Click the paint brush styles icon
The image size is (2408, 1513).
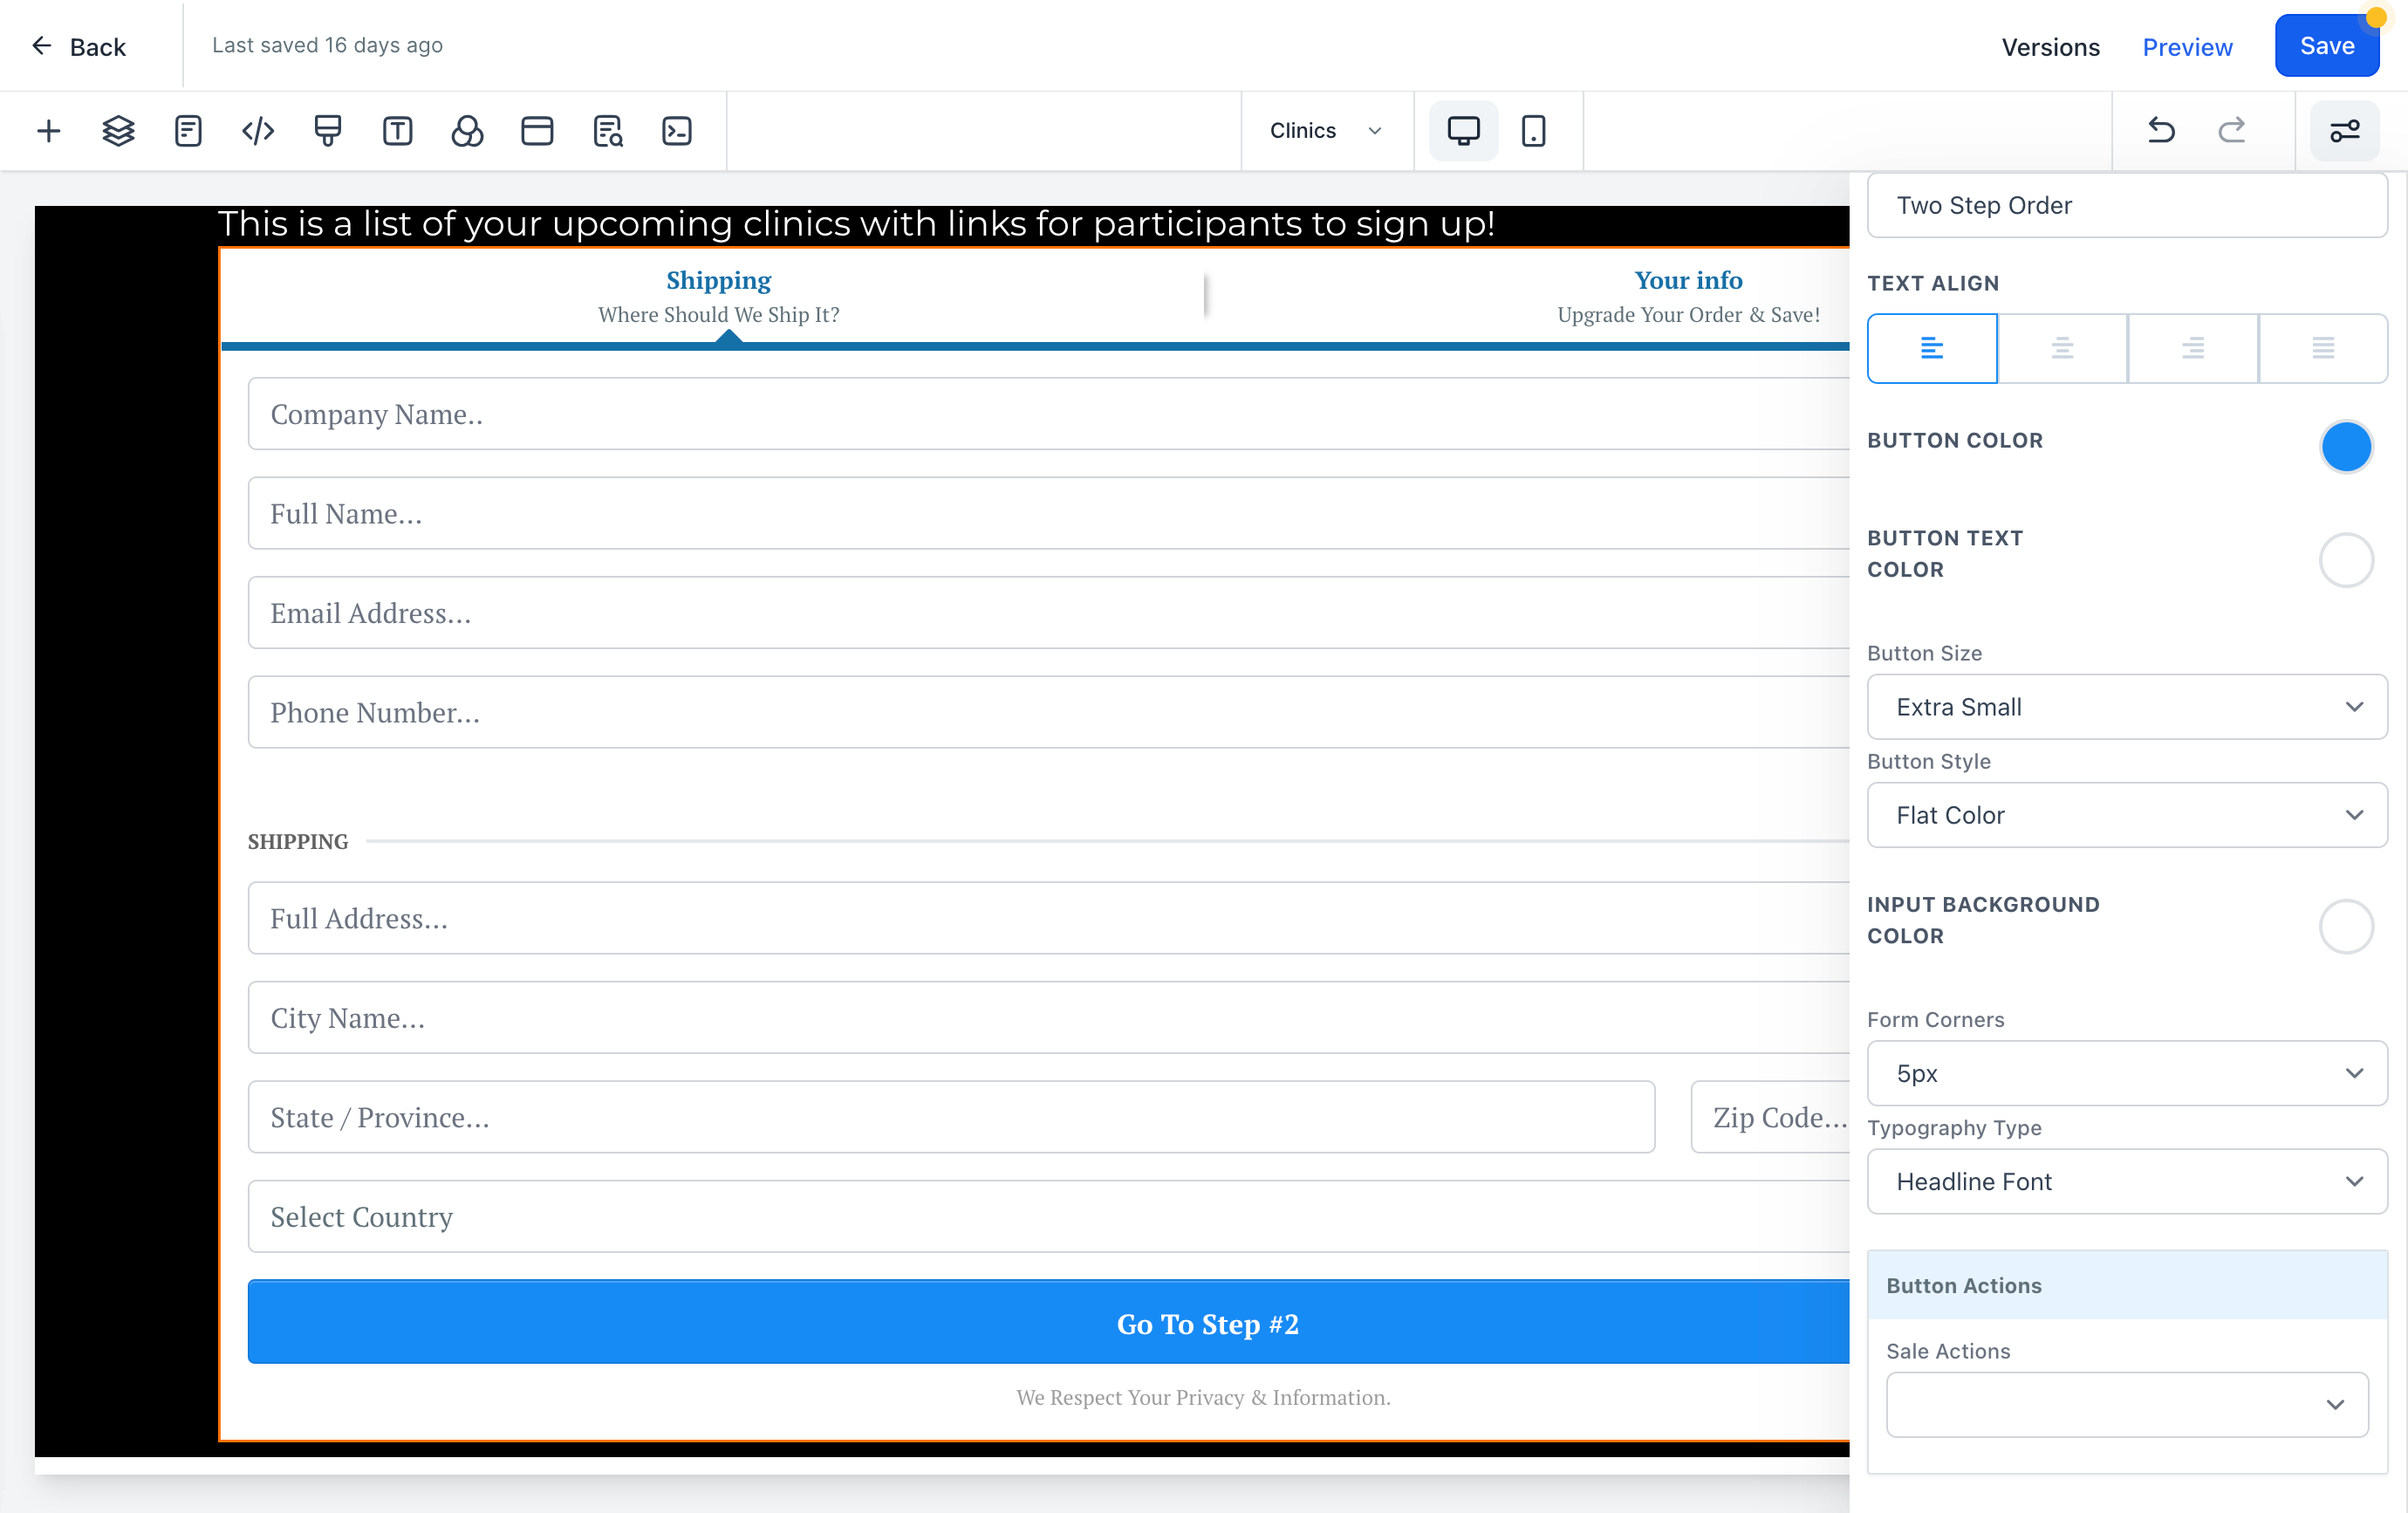pos(328,131)
